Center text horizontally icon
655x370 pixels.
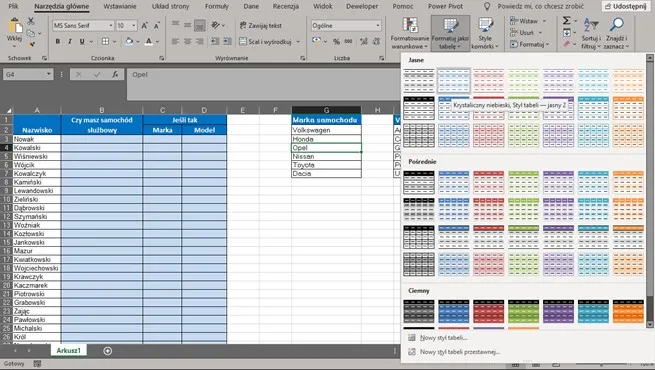point(188,41)
